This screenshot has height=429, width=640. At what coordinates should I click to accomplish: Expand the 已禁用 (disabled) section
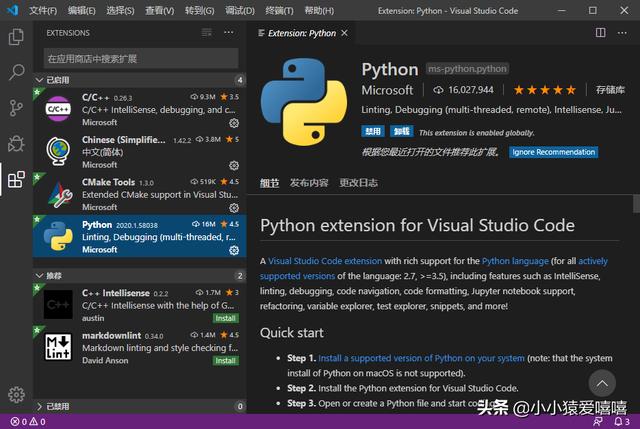coord(140,406)
